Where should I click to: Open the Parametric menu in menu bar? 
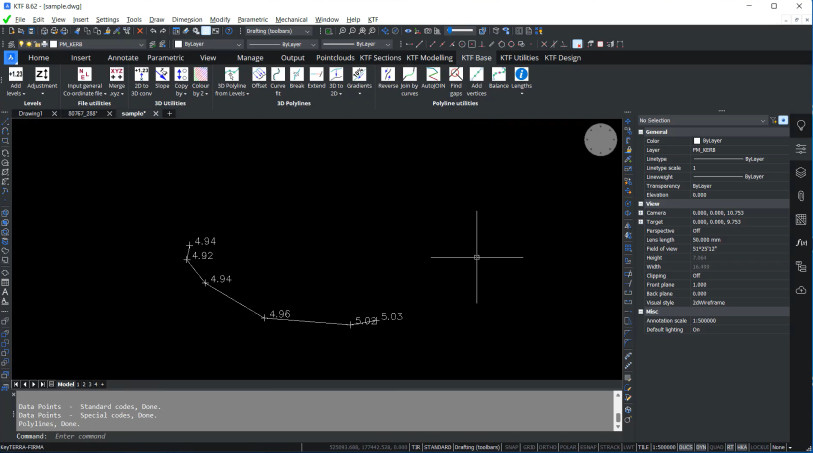tap(253, 20)
